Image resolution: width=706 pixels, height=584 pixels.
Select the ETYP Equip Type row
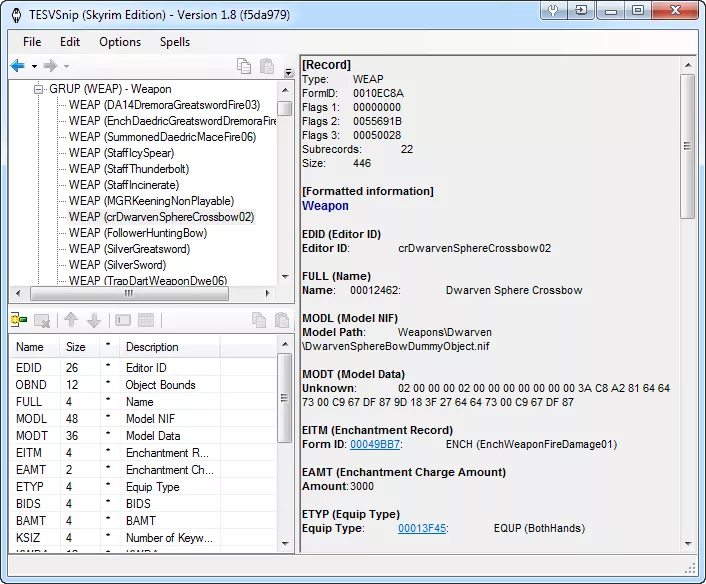[x=143, y=487]
